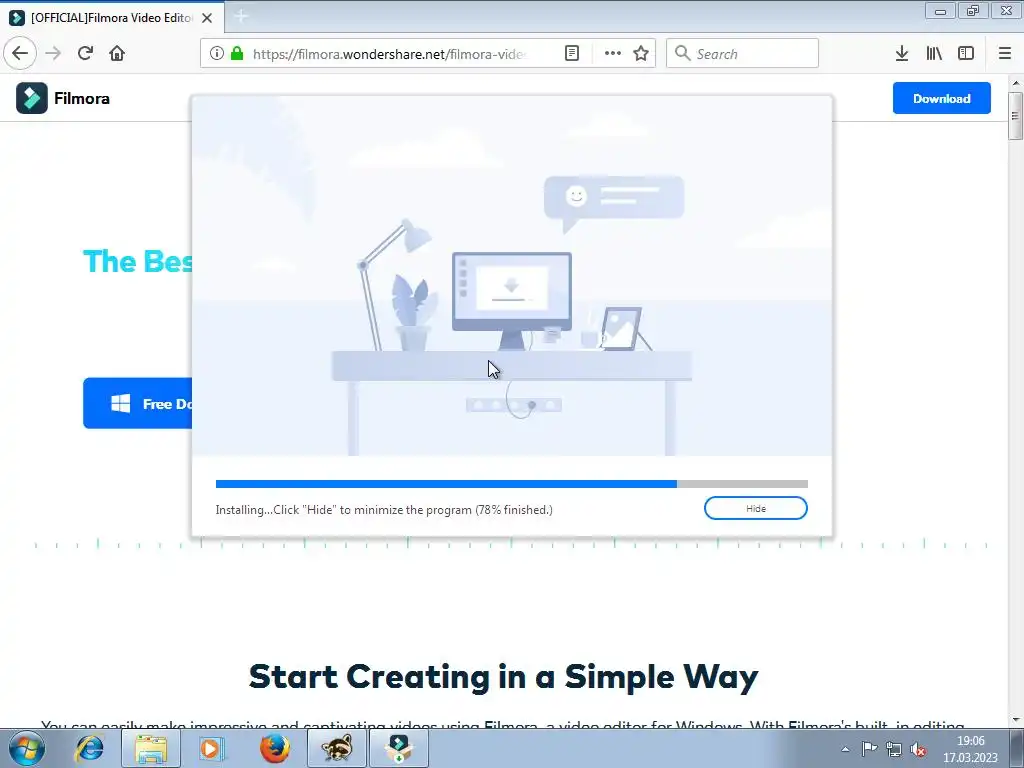This screenshot has height=768, width=1024.
Task: Open Action Center flag icon
Action: pyautogui.click(x=869, y=749)
